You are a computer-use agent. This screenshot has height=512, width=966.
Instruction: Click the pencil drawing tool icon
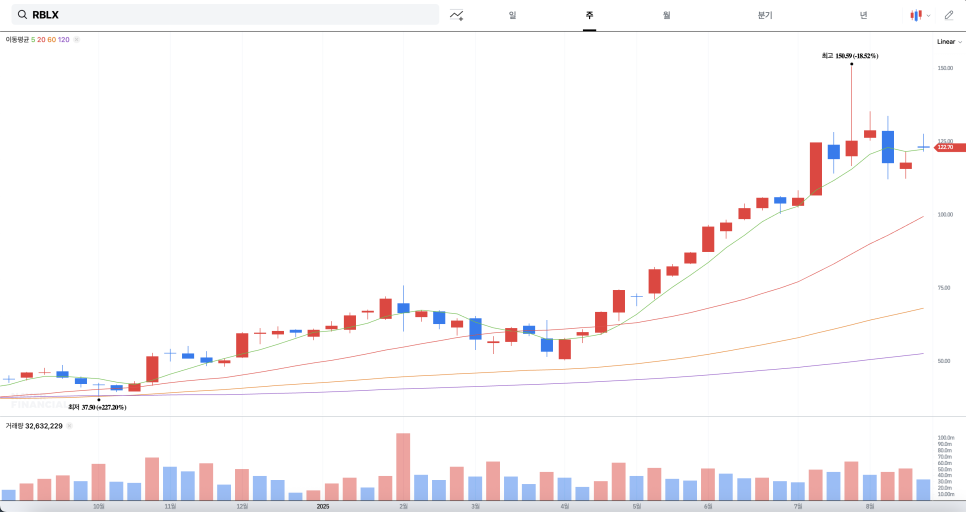tap(949, 15)
